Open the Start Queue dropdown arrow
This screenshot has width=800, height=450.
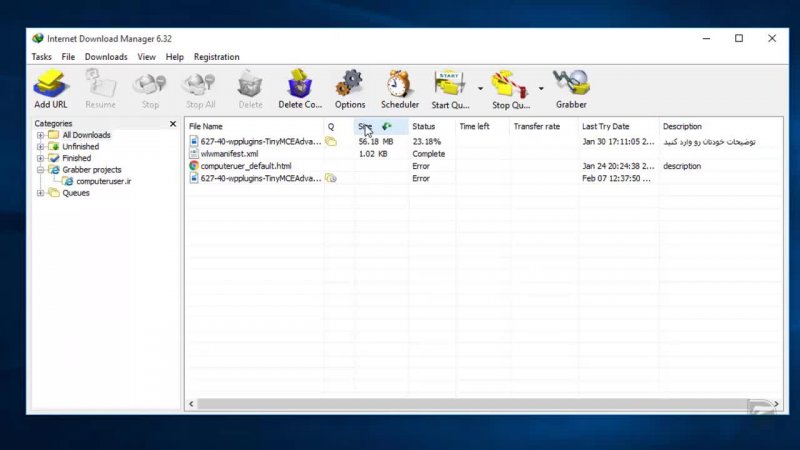click(x=480, y=89)
